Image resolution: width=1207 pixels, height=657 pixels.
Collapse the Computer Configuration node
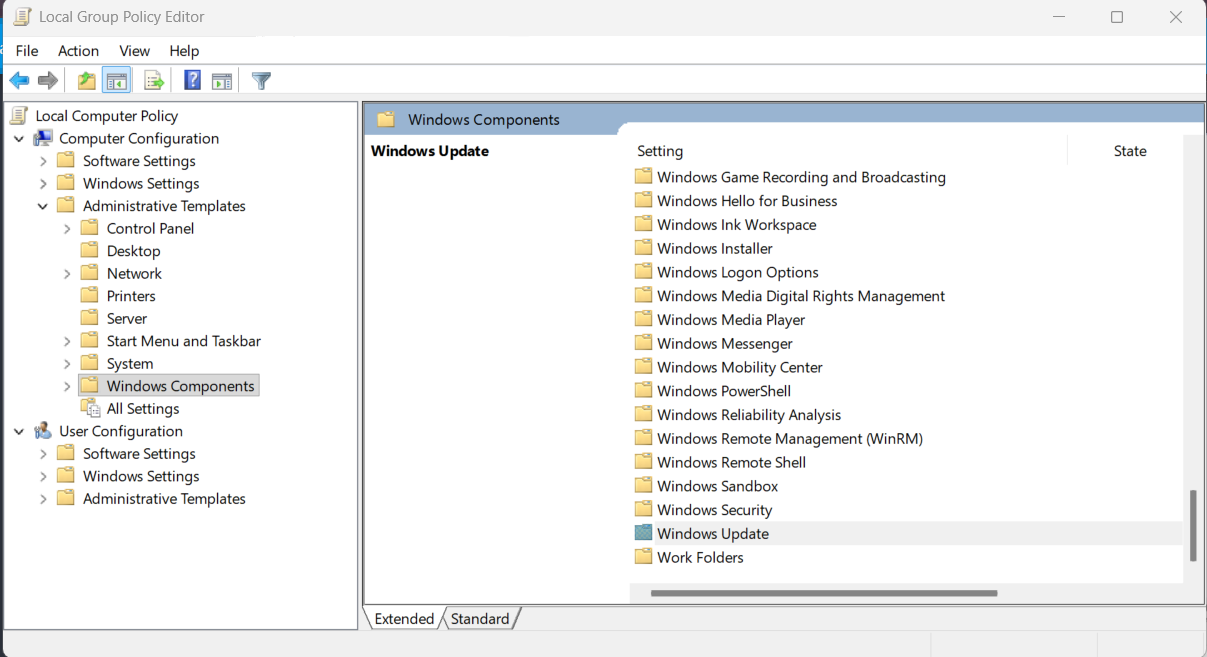click(19, 138)
